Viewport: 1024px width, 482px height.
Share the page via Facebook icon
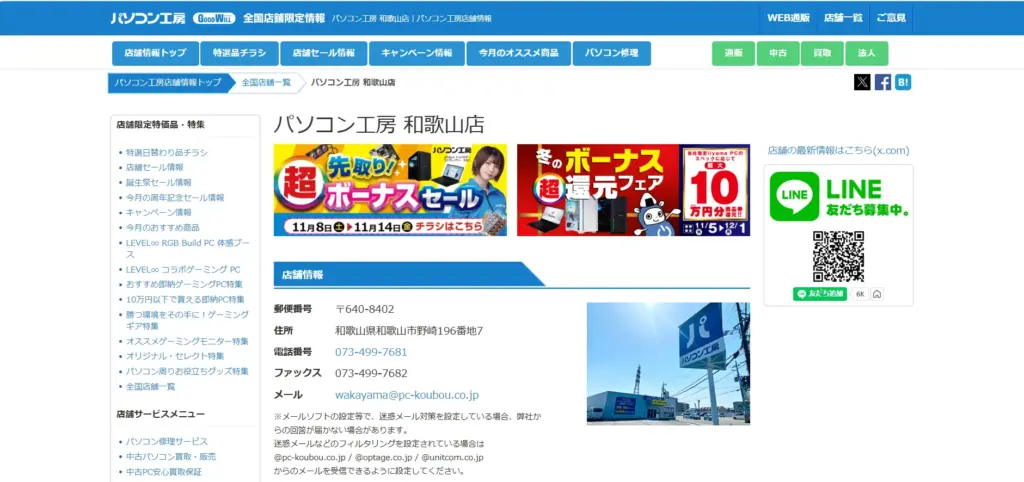coord(883,83)
